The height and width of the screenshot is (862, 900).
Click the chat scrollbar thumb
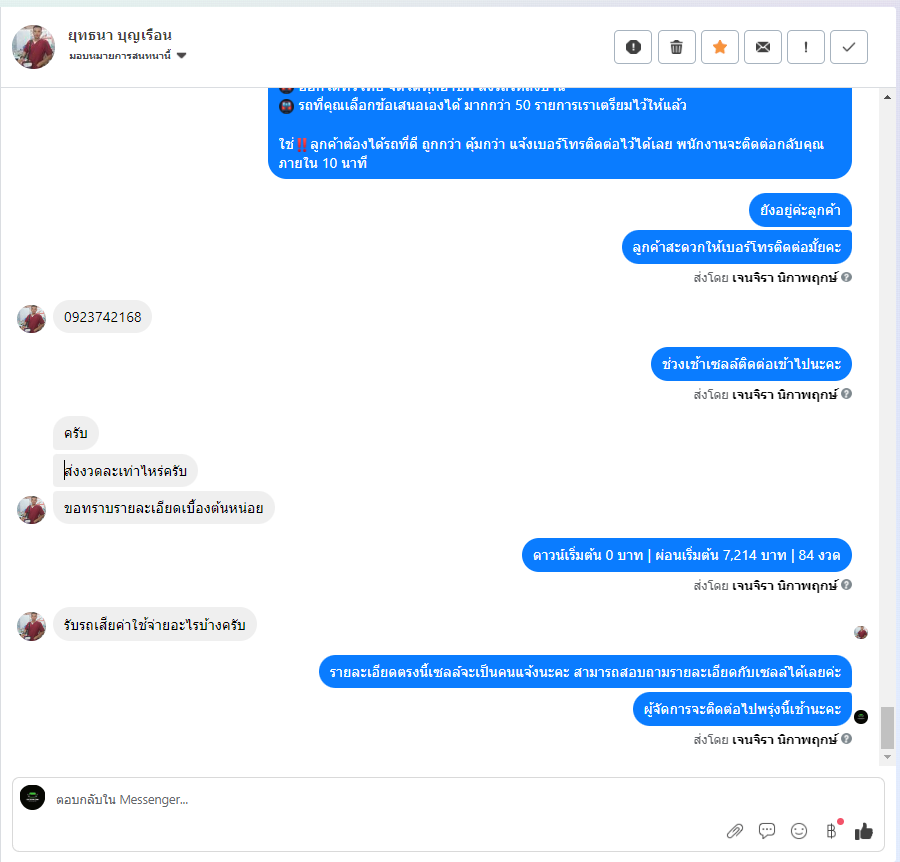887,728
